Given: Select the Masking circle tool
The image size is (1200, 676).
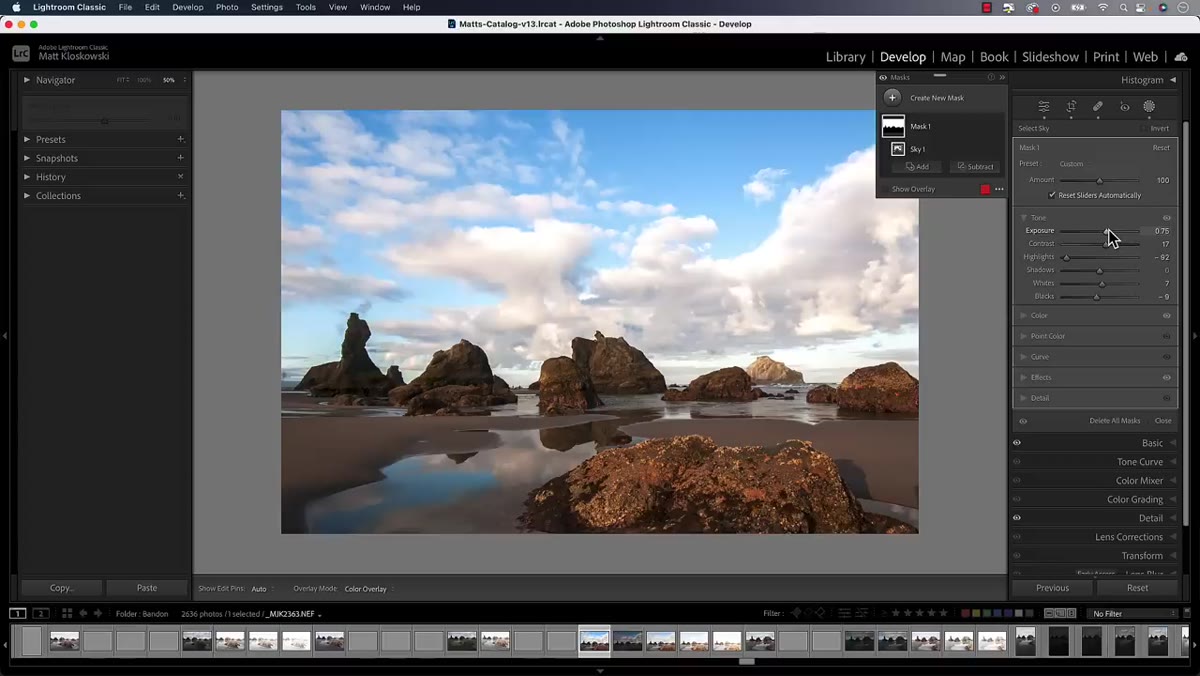Looking at the screenshot, I should pyautogui.click(x=1149, y=106).
